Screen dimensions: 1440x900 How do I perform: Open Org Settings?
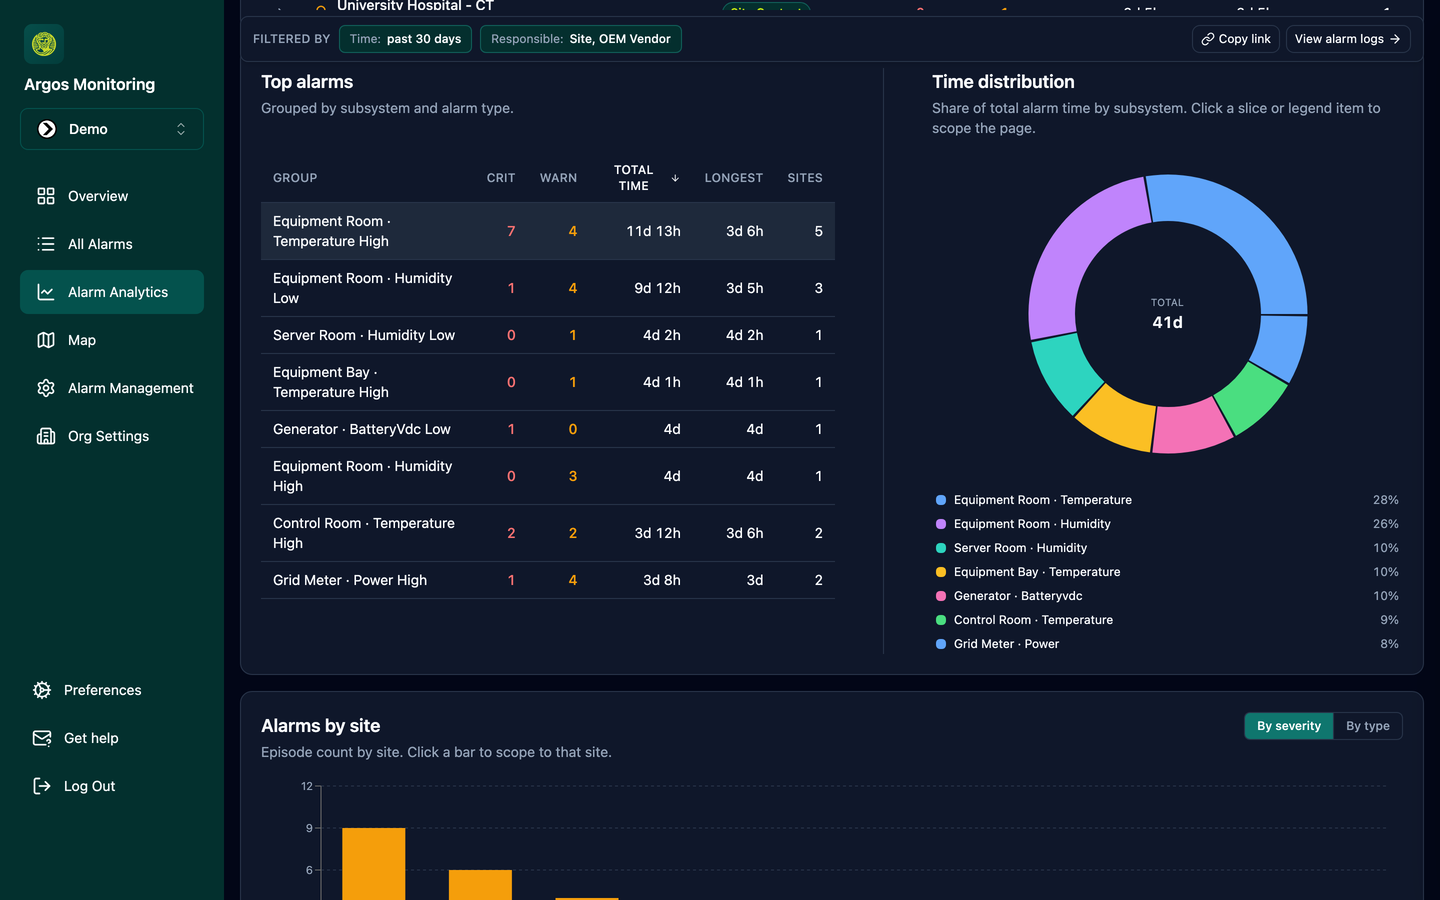click(x=112, y=436)
